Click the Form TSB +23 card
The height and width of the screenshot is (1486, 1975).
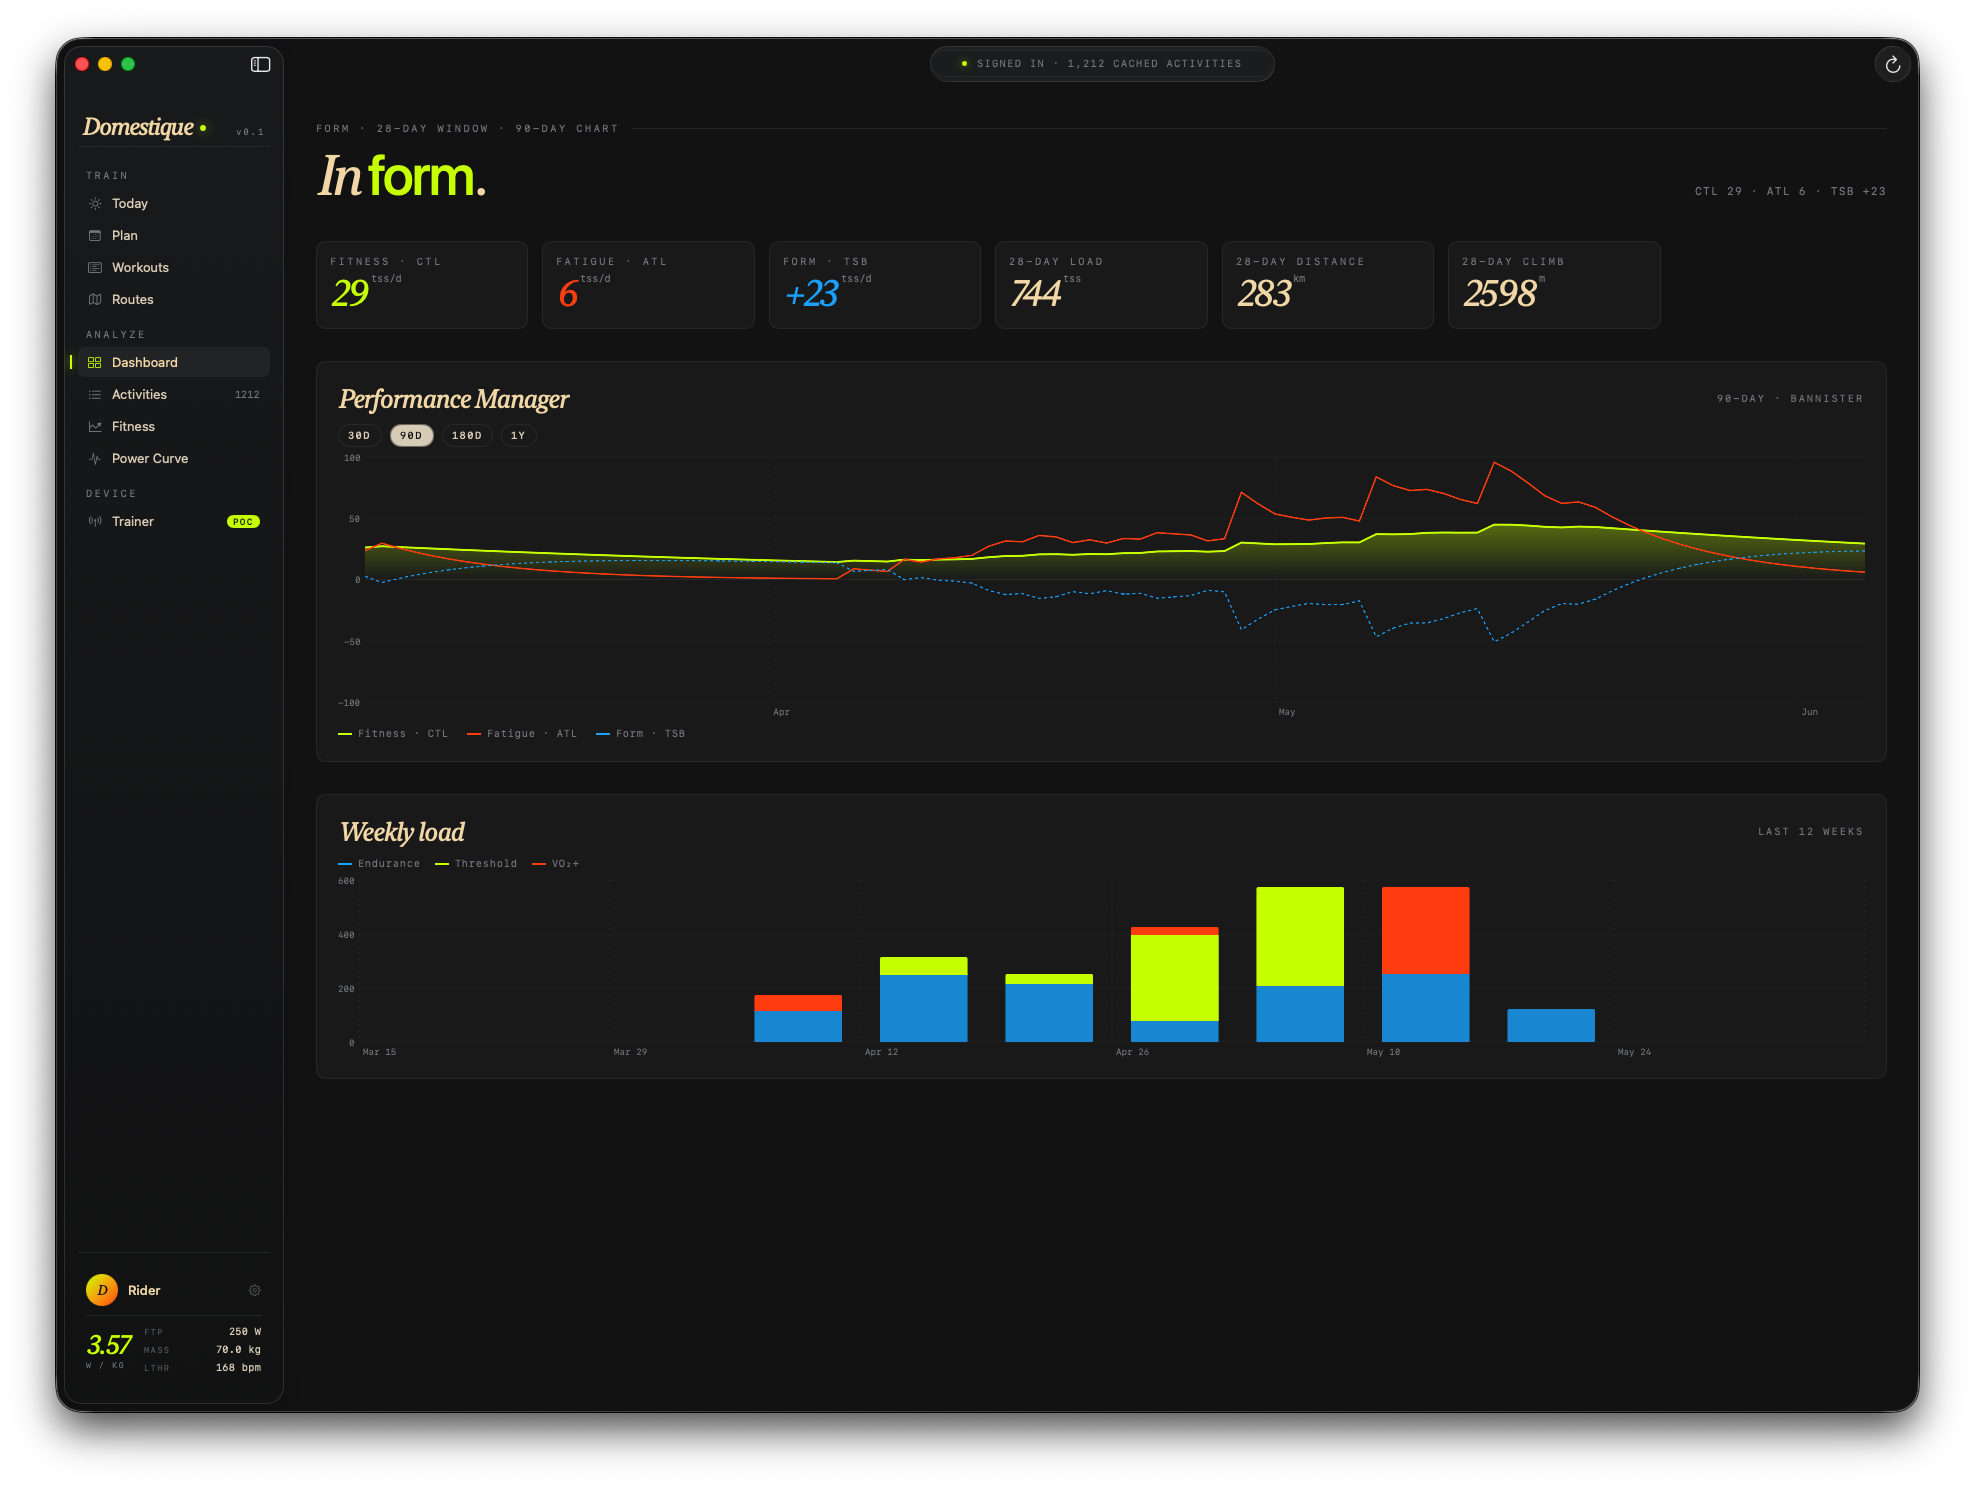875,284
